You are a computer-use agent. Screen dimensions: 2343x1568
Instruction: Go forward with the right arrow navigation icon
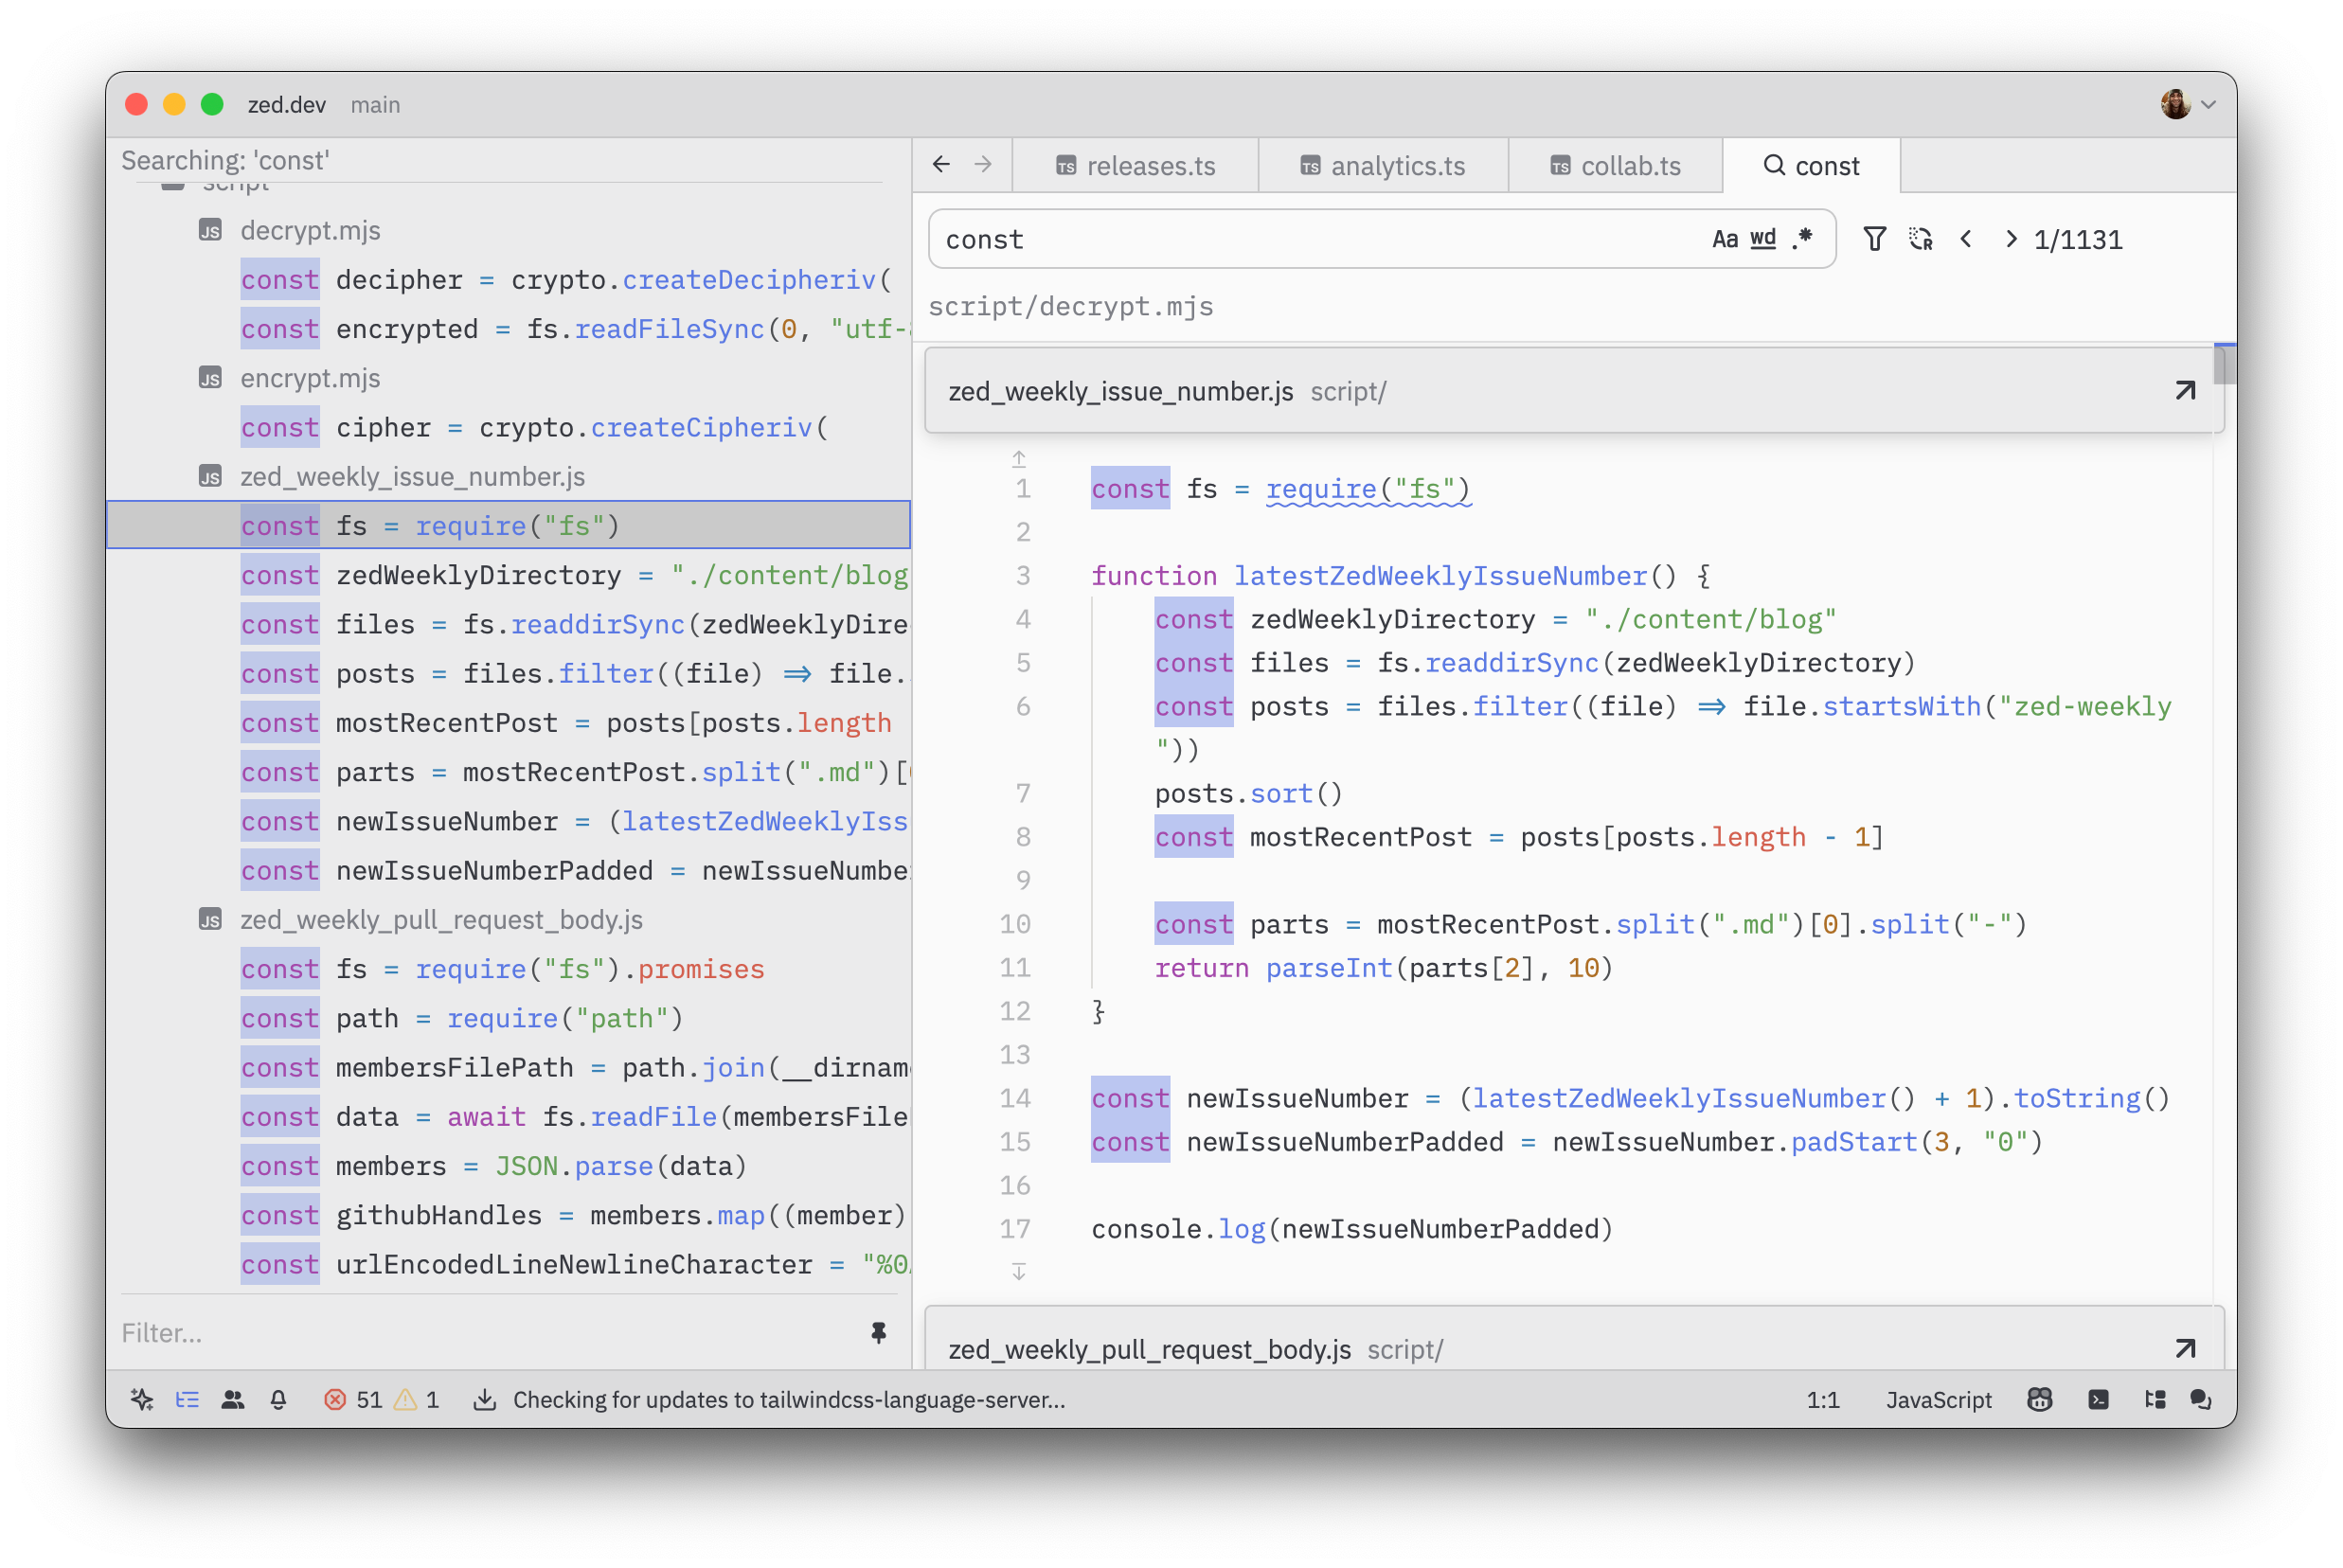pyautogui.click(x=983, y=164)
